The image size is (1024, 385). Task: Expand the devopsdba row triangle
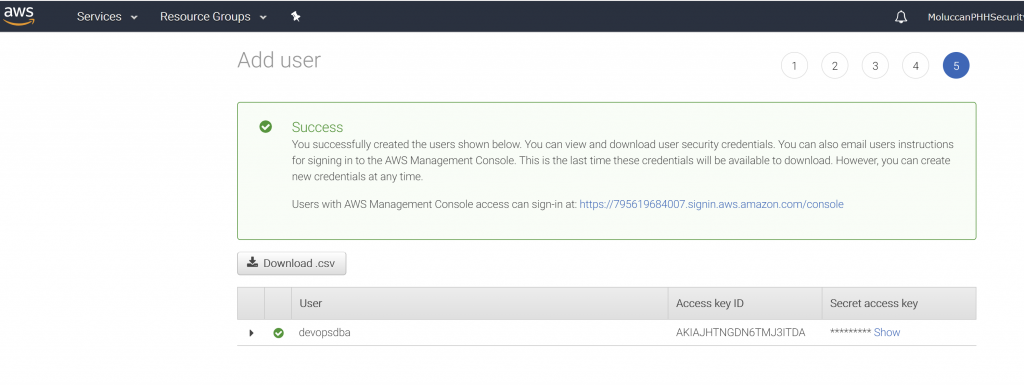(251, 333)
